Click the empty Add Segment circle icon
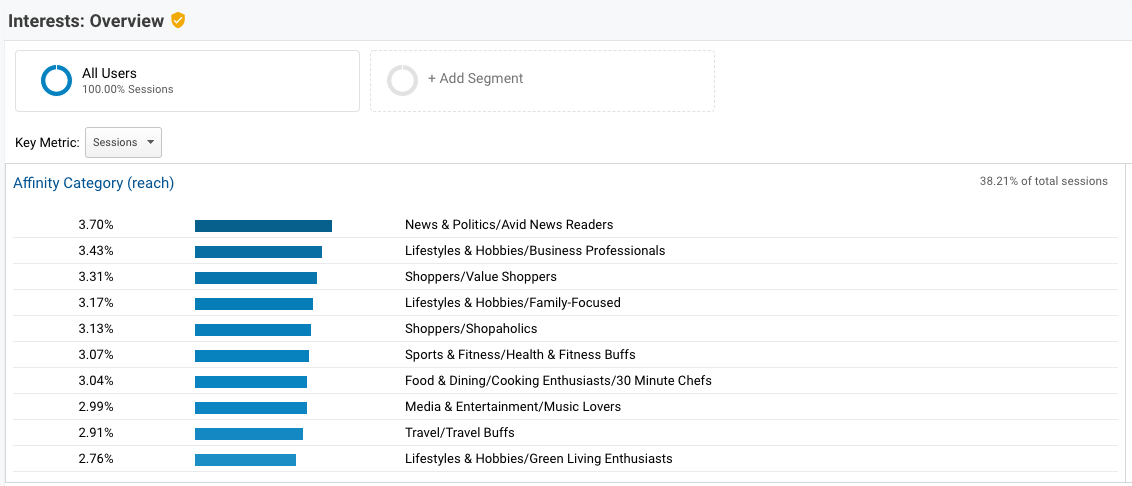The image size is (1132, 486). click(x=402, y=81)
